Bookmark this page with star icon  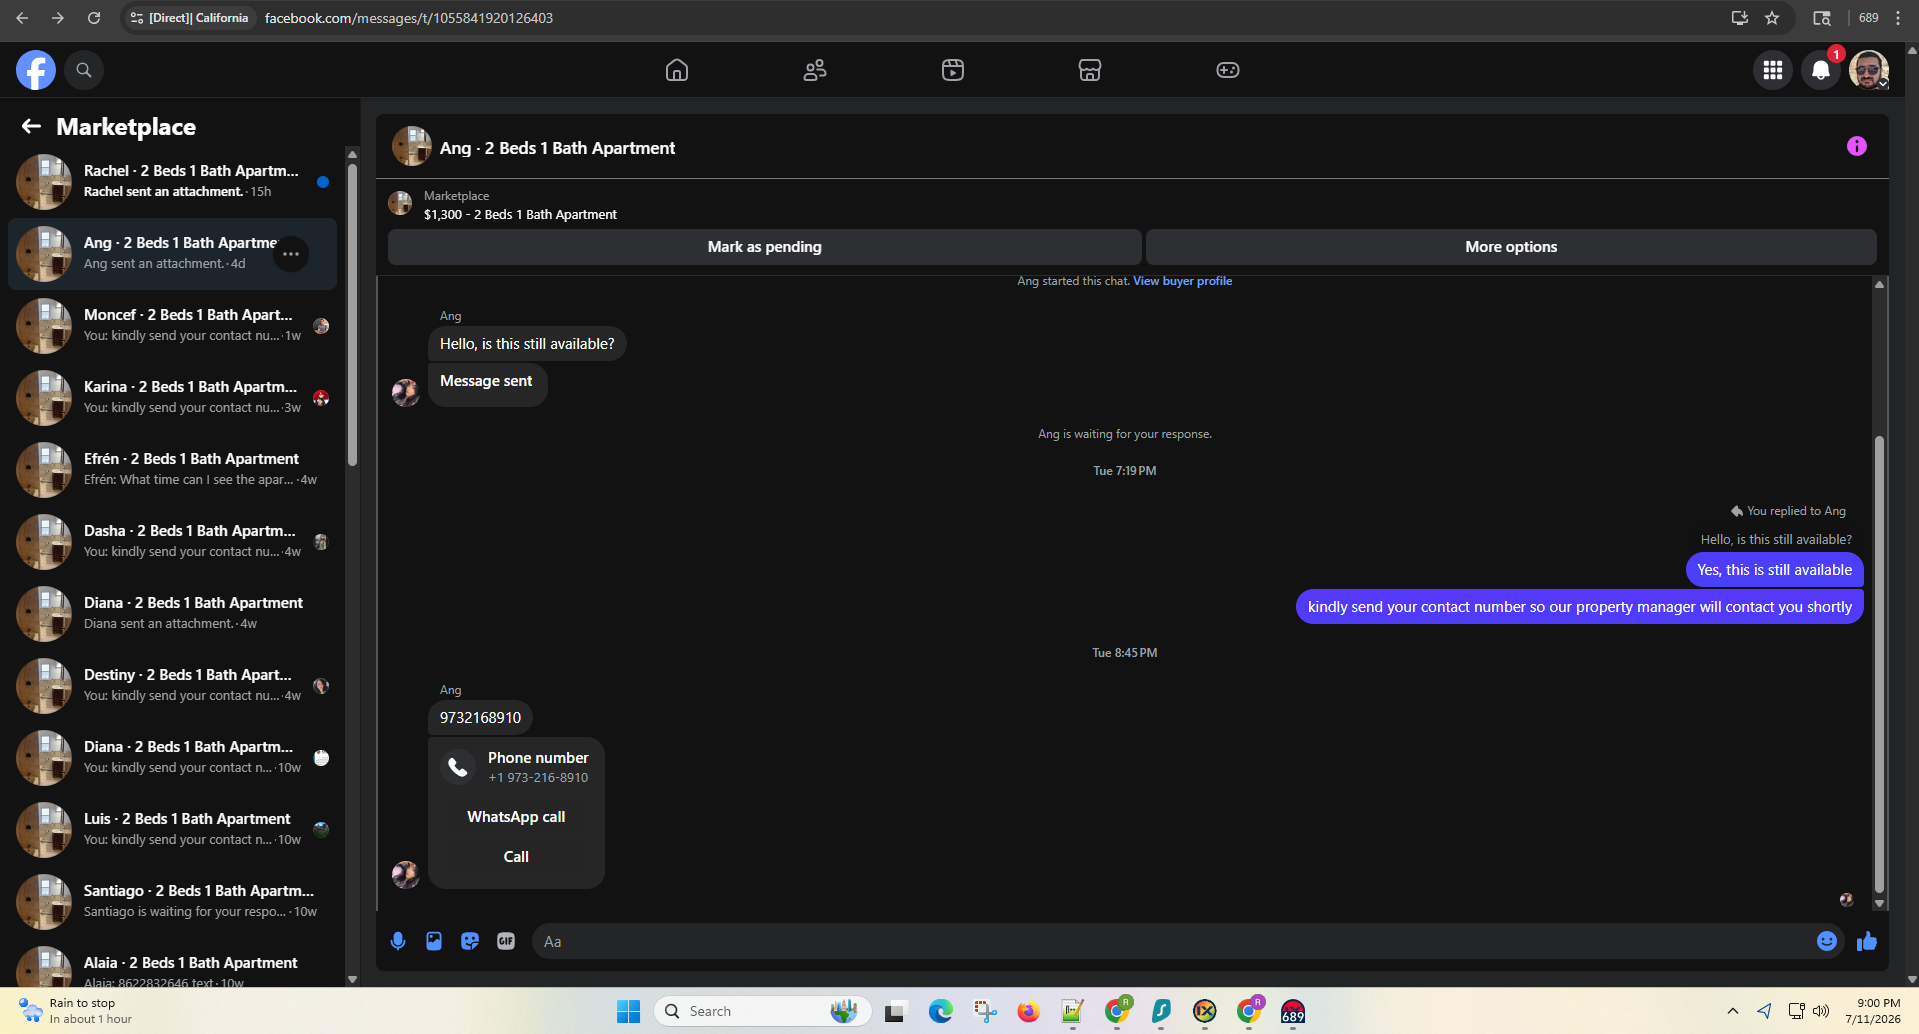coord(1772,18)
